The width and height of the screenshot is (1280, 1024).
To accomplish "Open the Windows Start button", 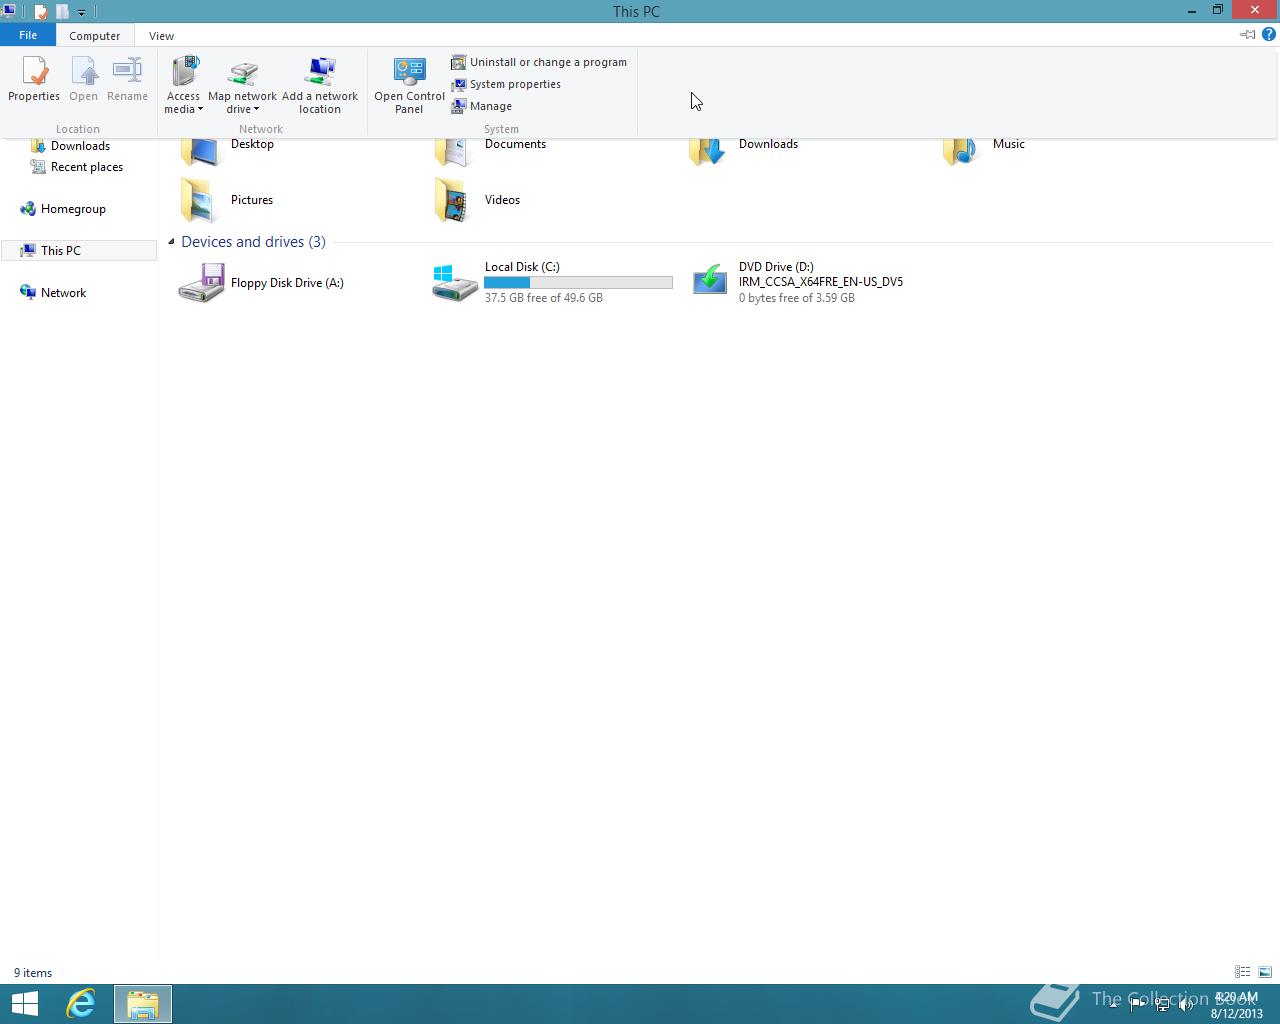I will (x=24, y=1004).
